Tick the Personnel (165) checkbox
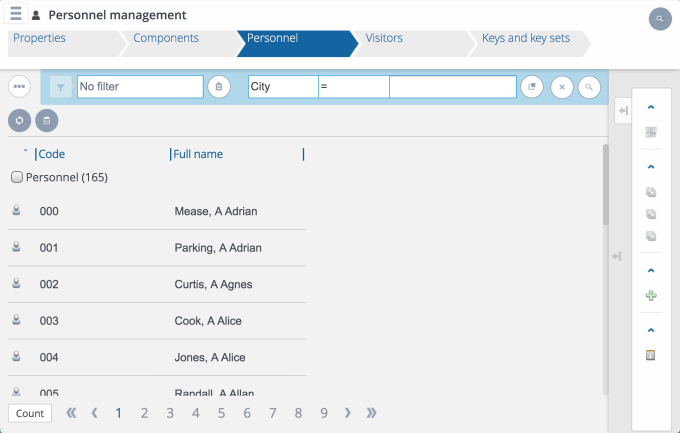The width and height of the screenshot is (680, 433). [x=17, y=177]
